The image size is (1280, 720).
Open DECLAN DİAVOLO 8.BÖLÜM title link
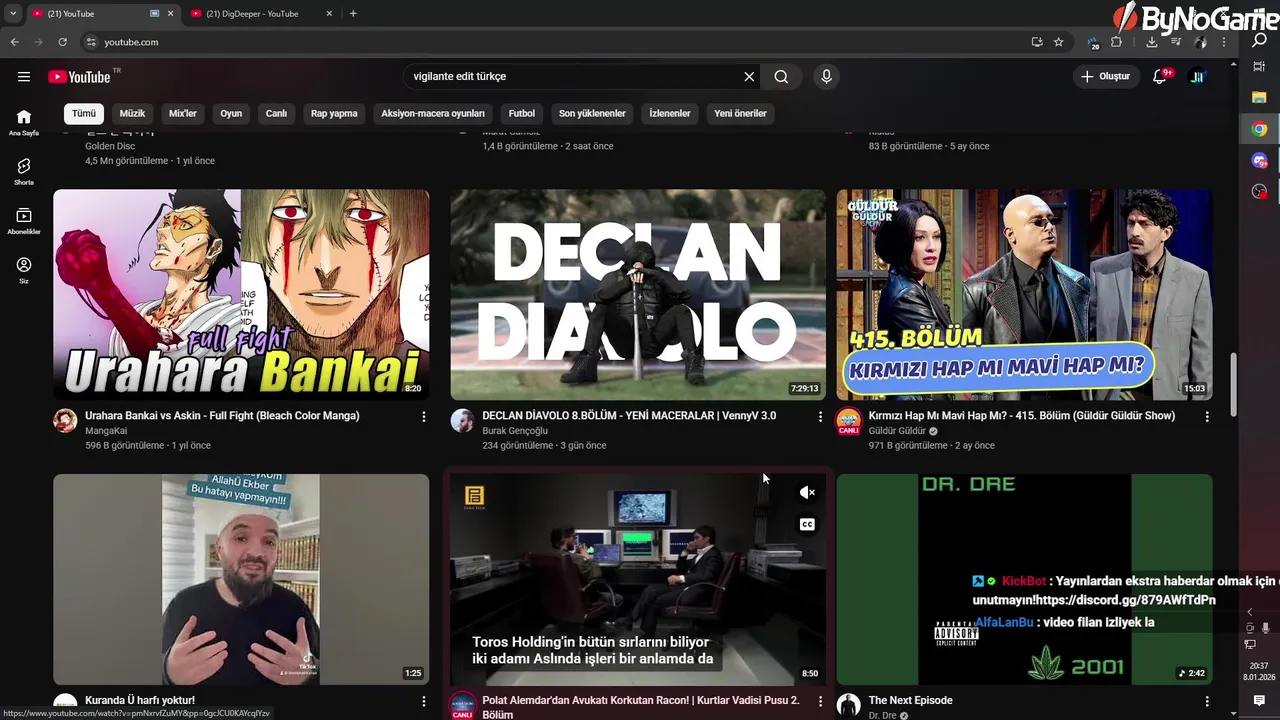[629, 416]
